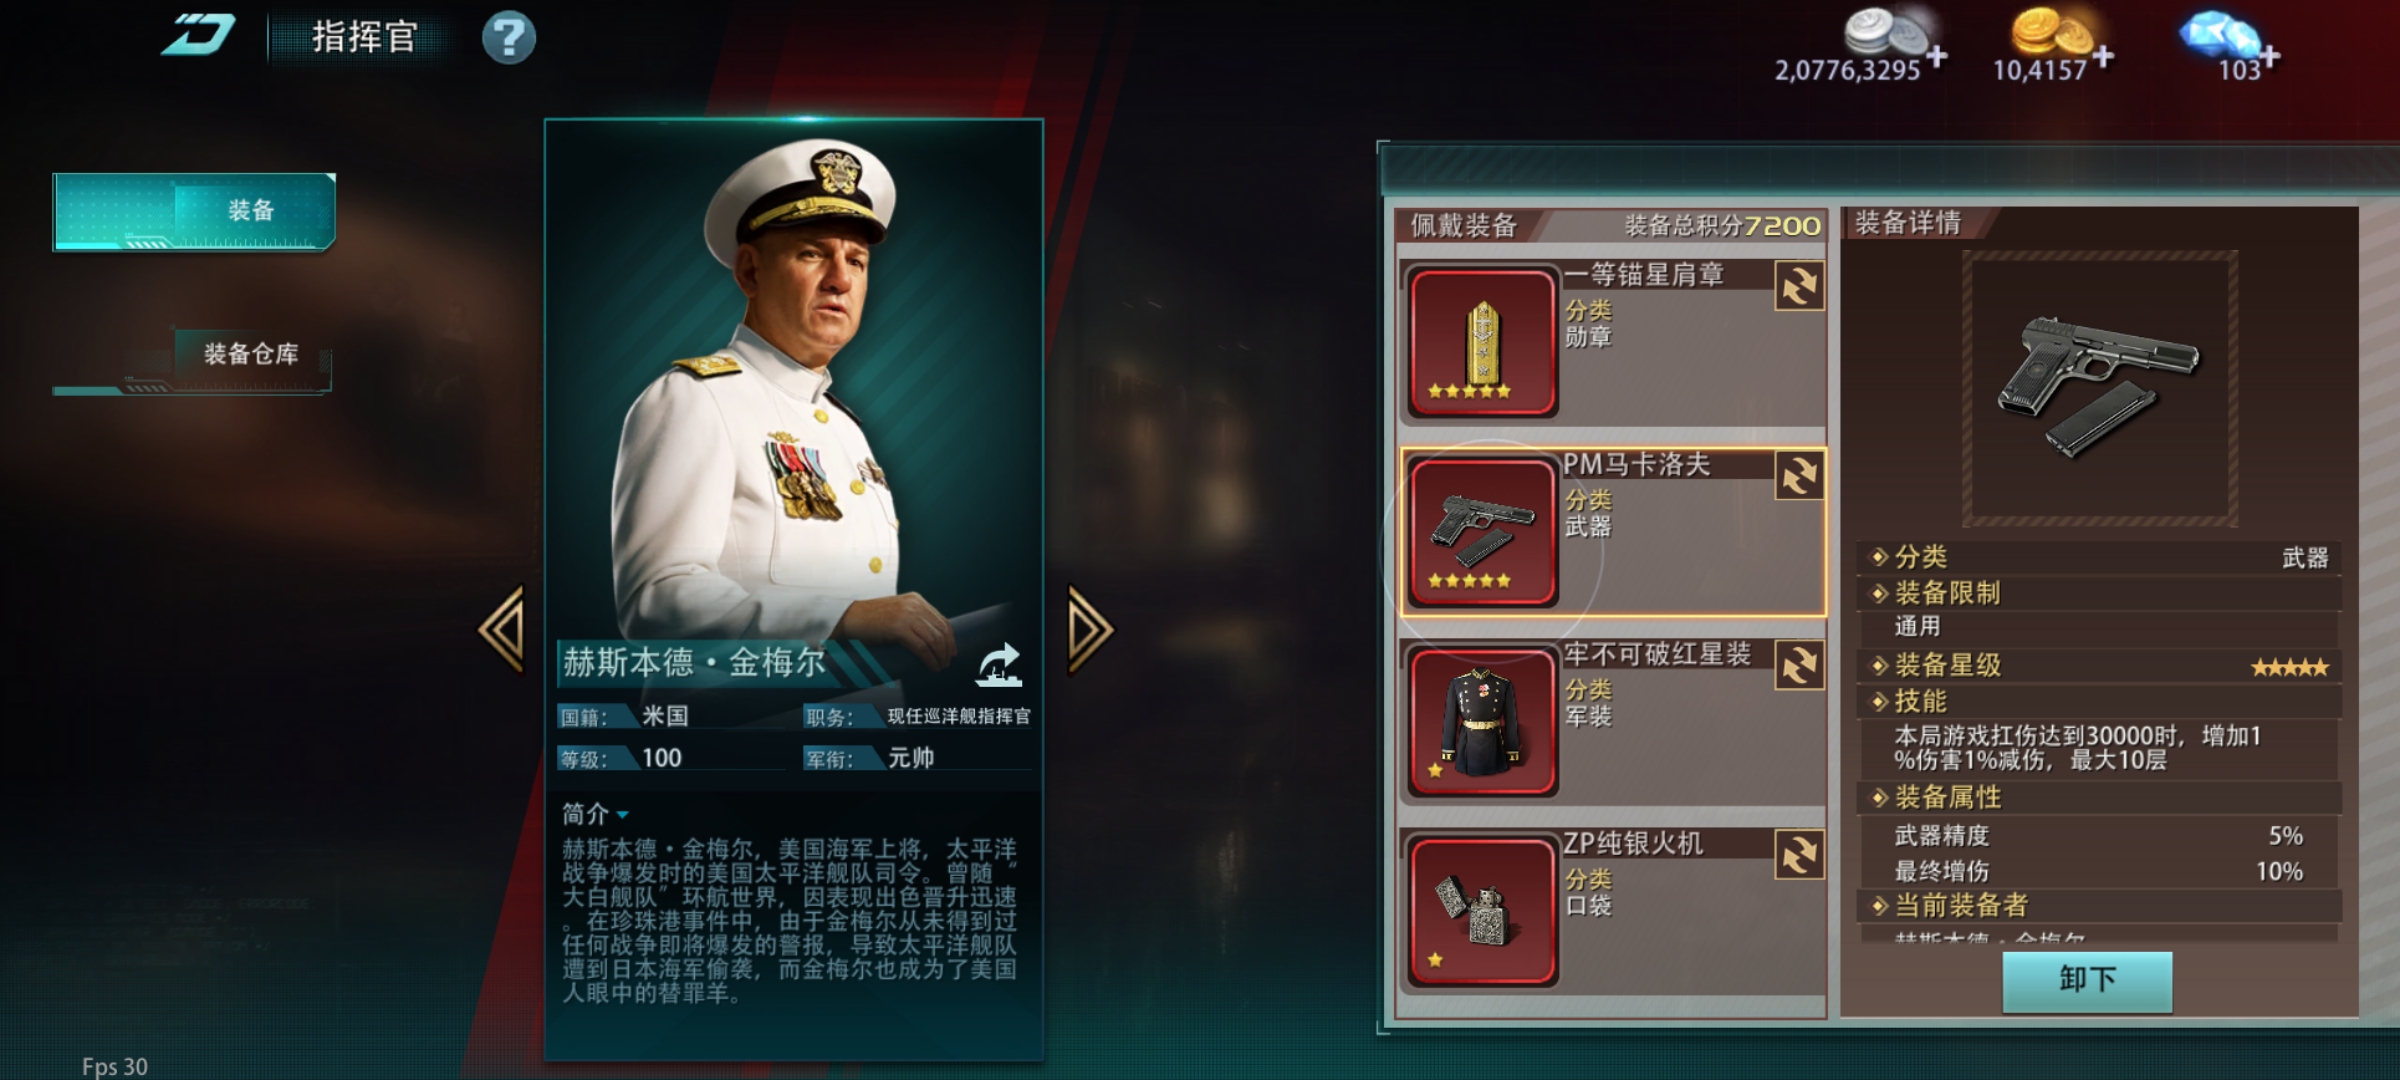Click the back arrow logo icon

(x=197, y=37)
